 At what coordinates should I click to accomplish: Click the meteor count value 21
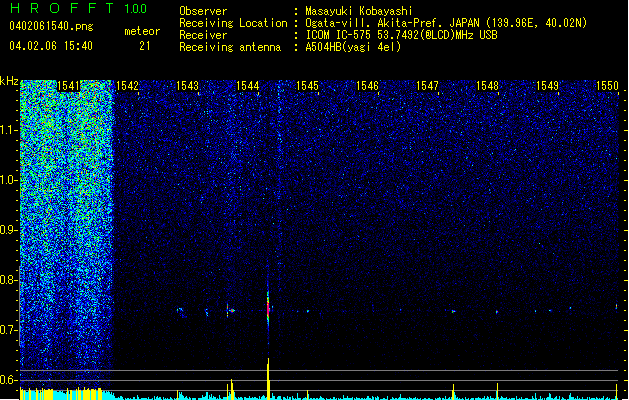pyautogui.click(x=145, y=46)
